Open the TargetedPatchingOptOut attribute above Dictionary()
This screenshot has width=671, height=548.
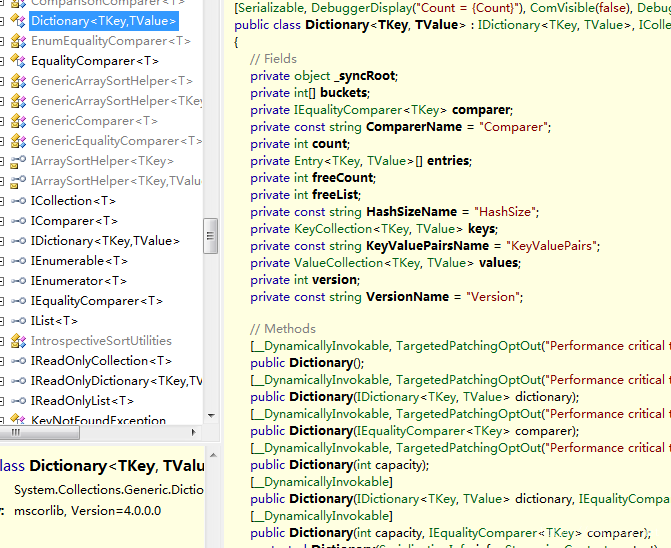pos(469,346)
